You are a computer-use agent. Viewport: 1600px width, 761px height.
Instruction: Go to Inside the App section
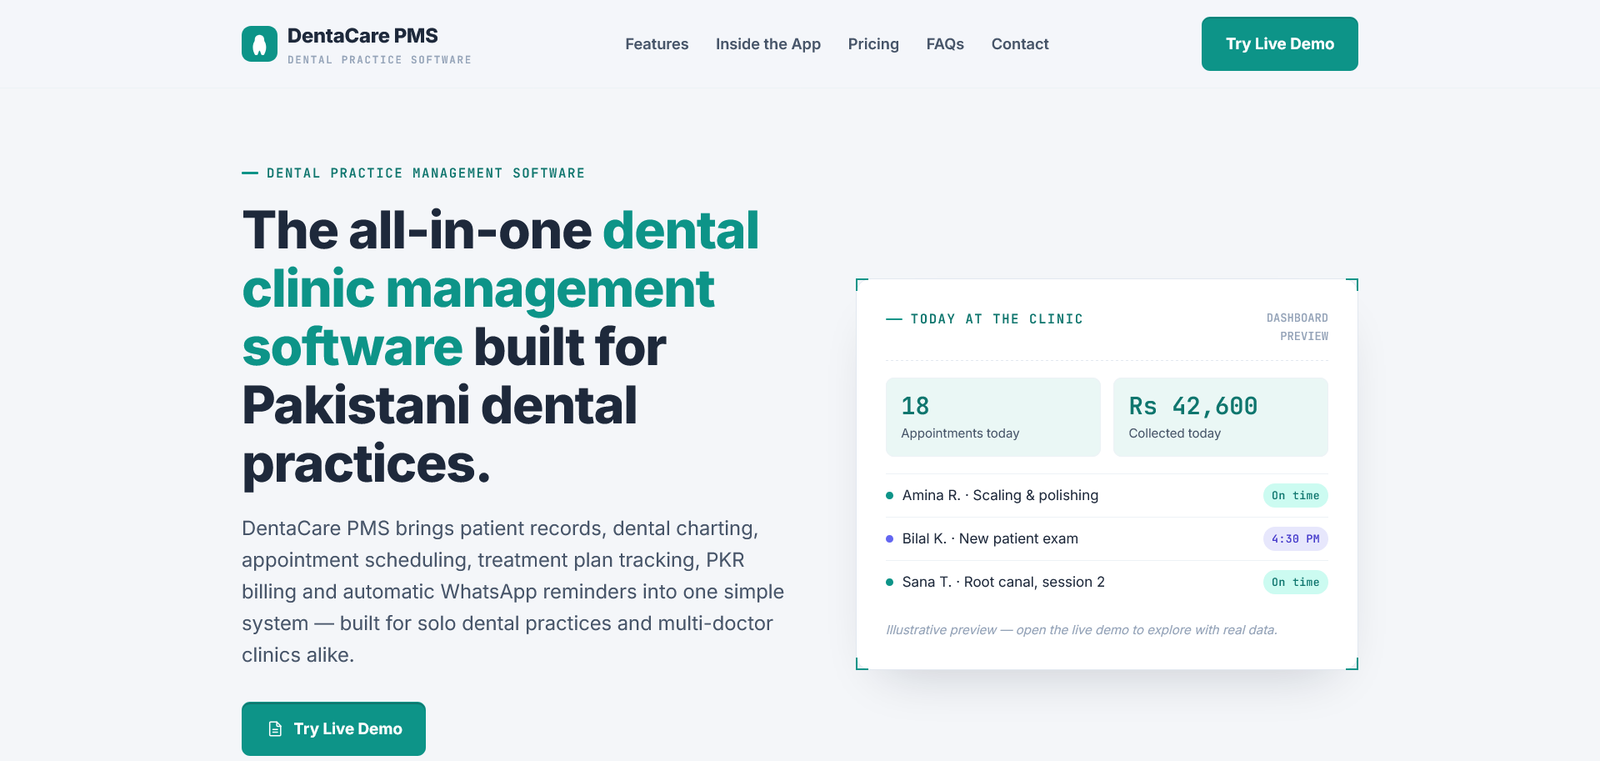(768, 44)
